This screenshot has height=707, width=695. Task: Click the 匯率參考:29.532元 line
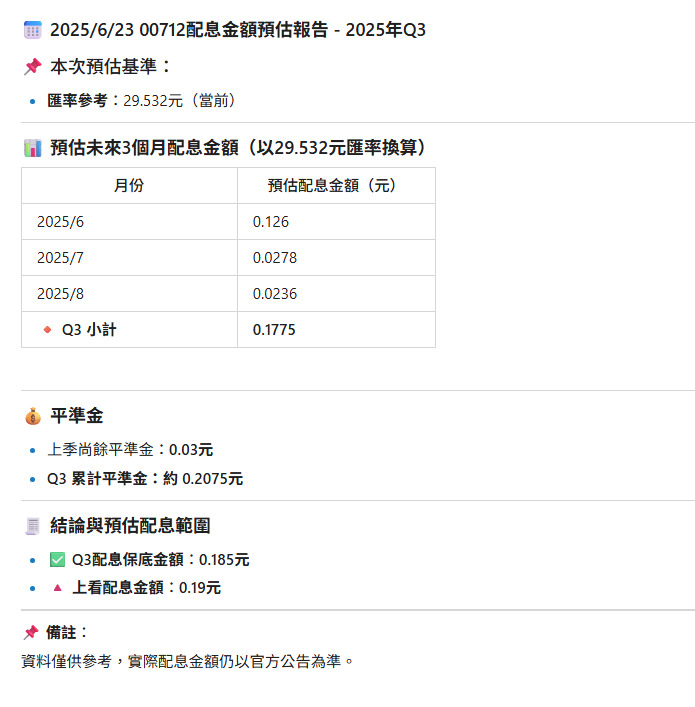pyautogui.click(x=142, y=101)
